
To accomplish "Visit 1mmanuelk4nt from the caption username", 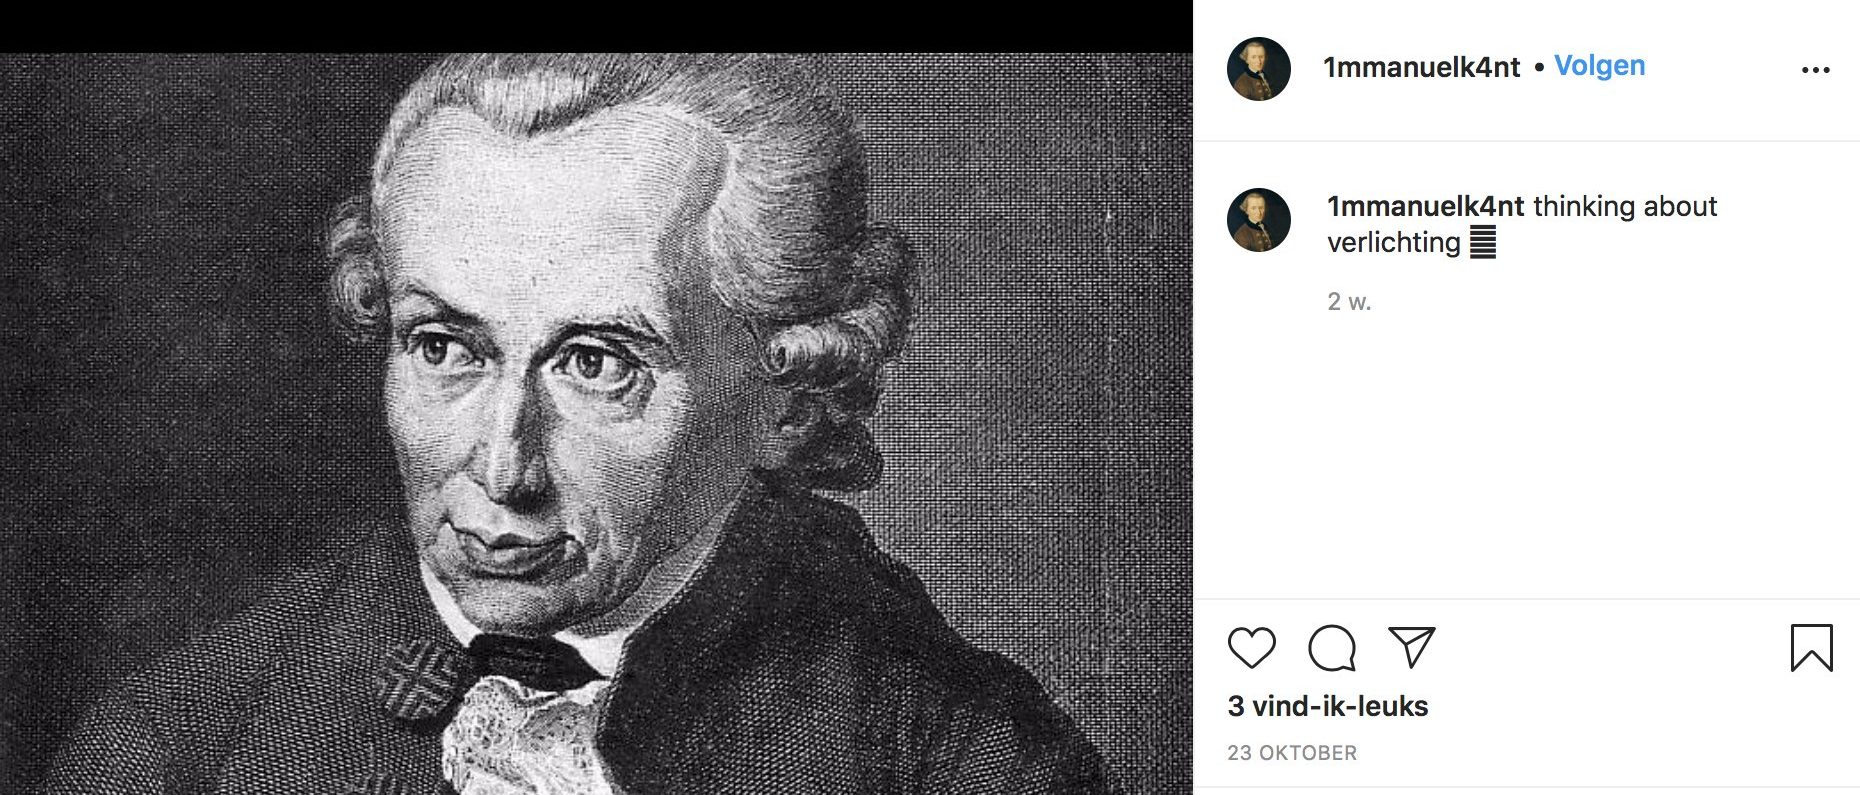I will click(x=1425, y=206).
